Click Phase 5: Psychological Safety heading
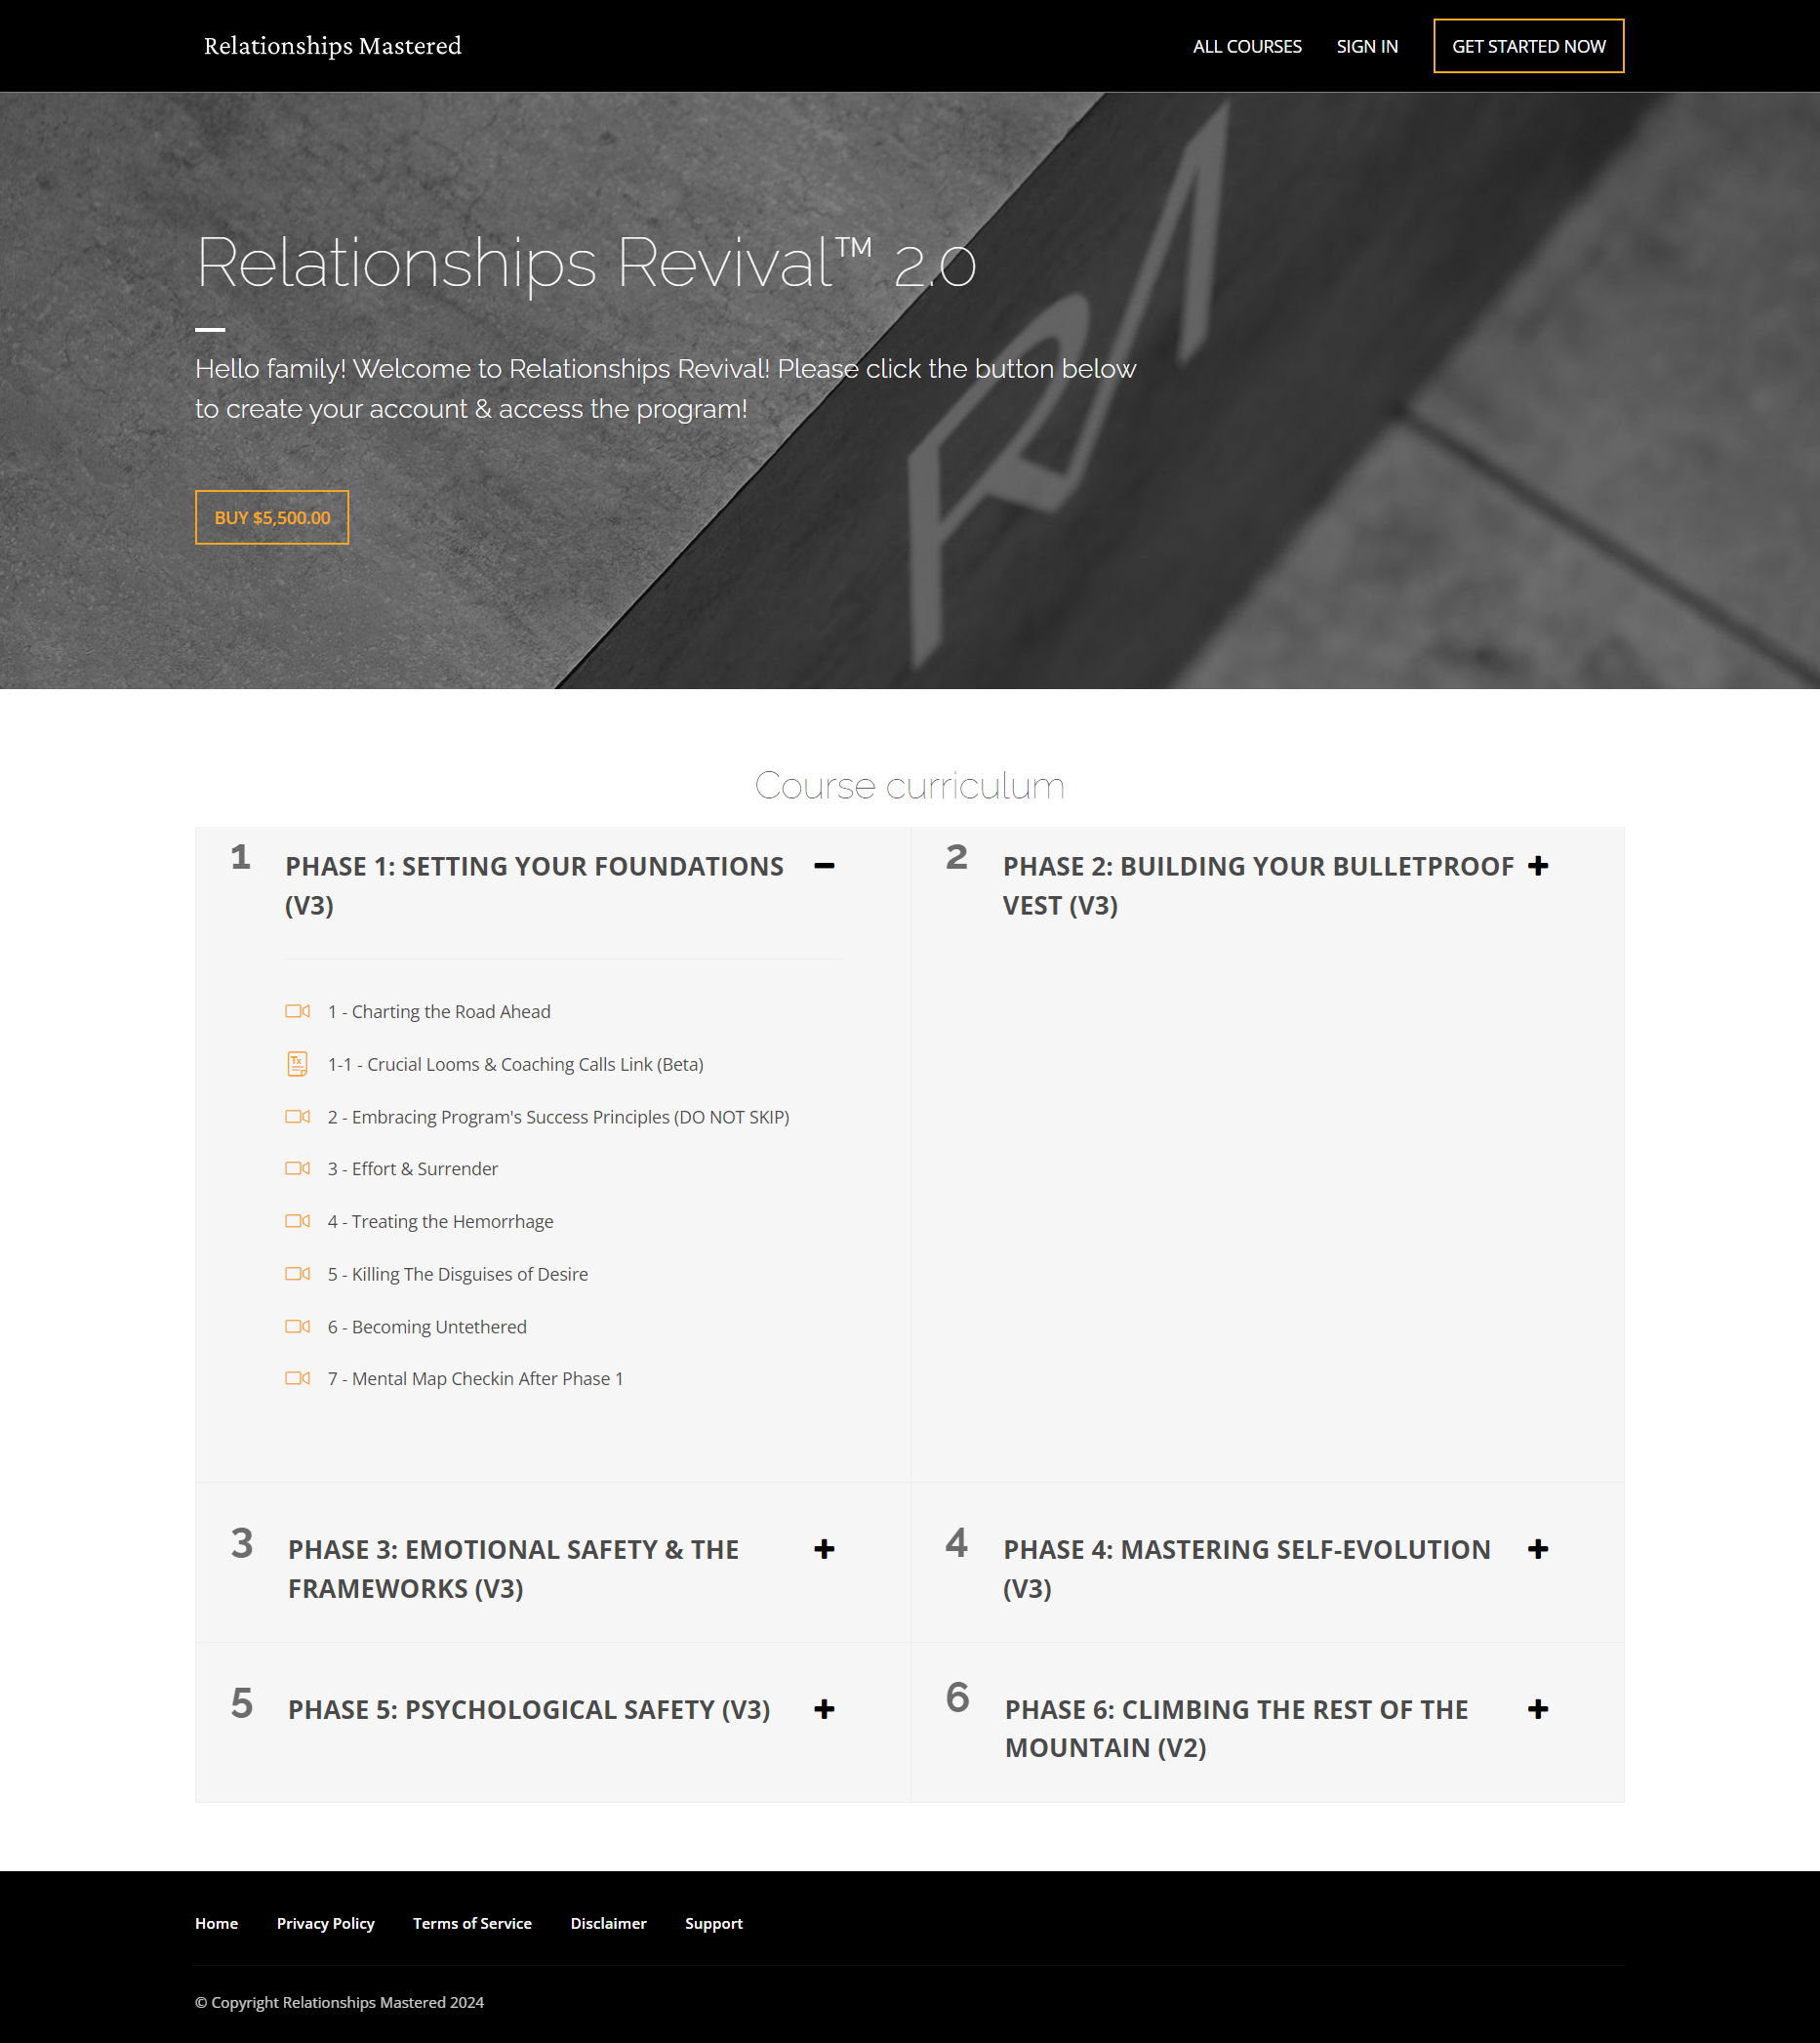This screenshot has width=1820, height=2043. point(529,1709)
